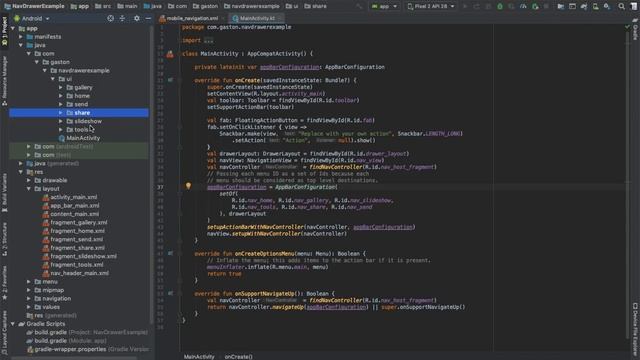Click the Run Anything toolbar icon

[x=573, y=6]
